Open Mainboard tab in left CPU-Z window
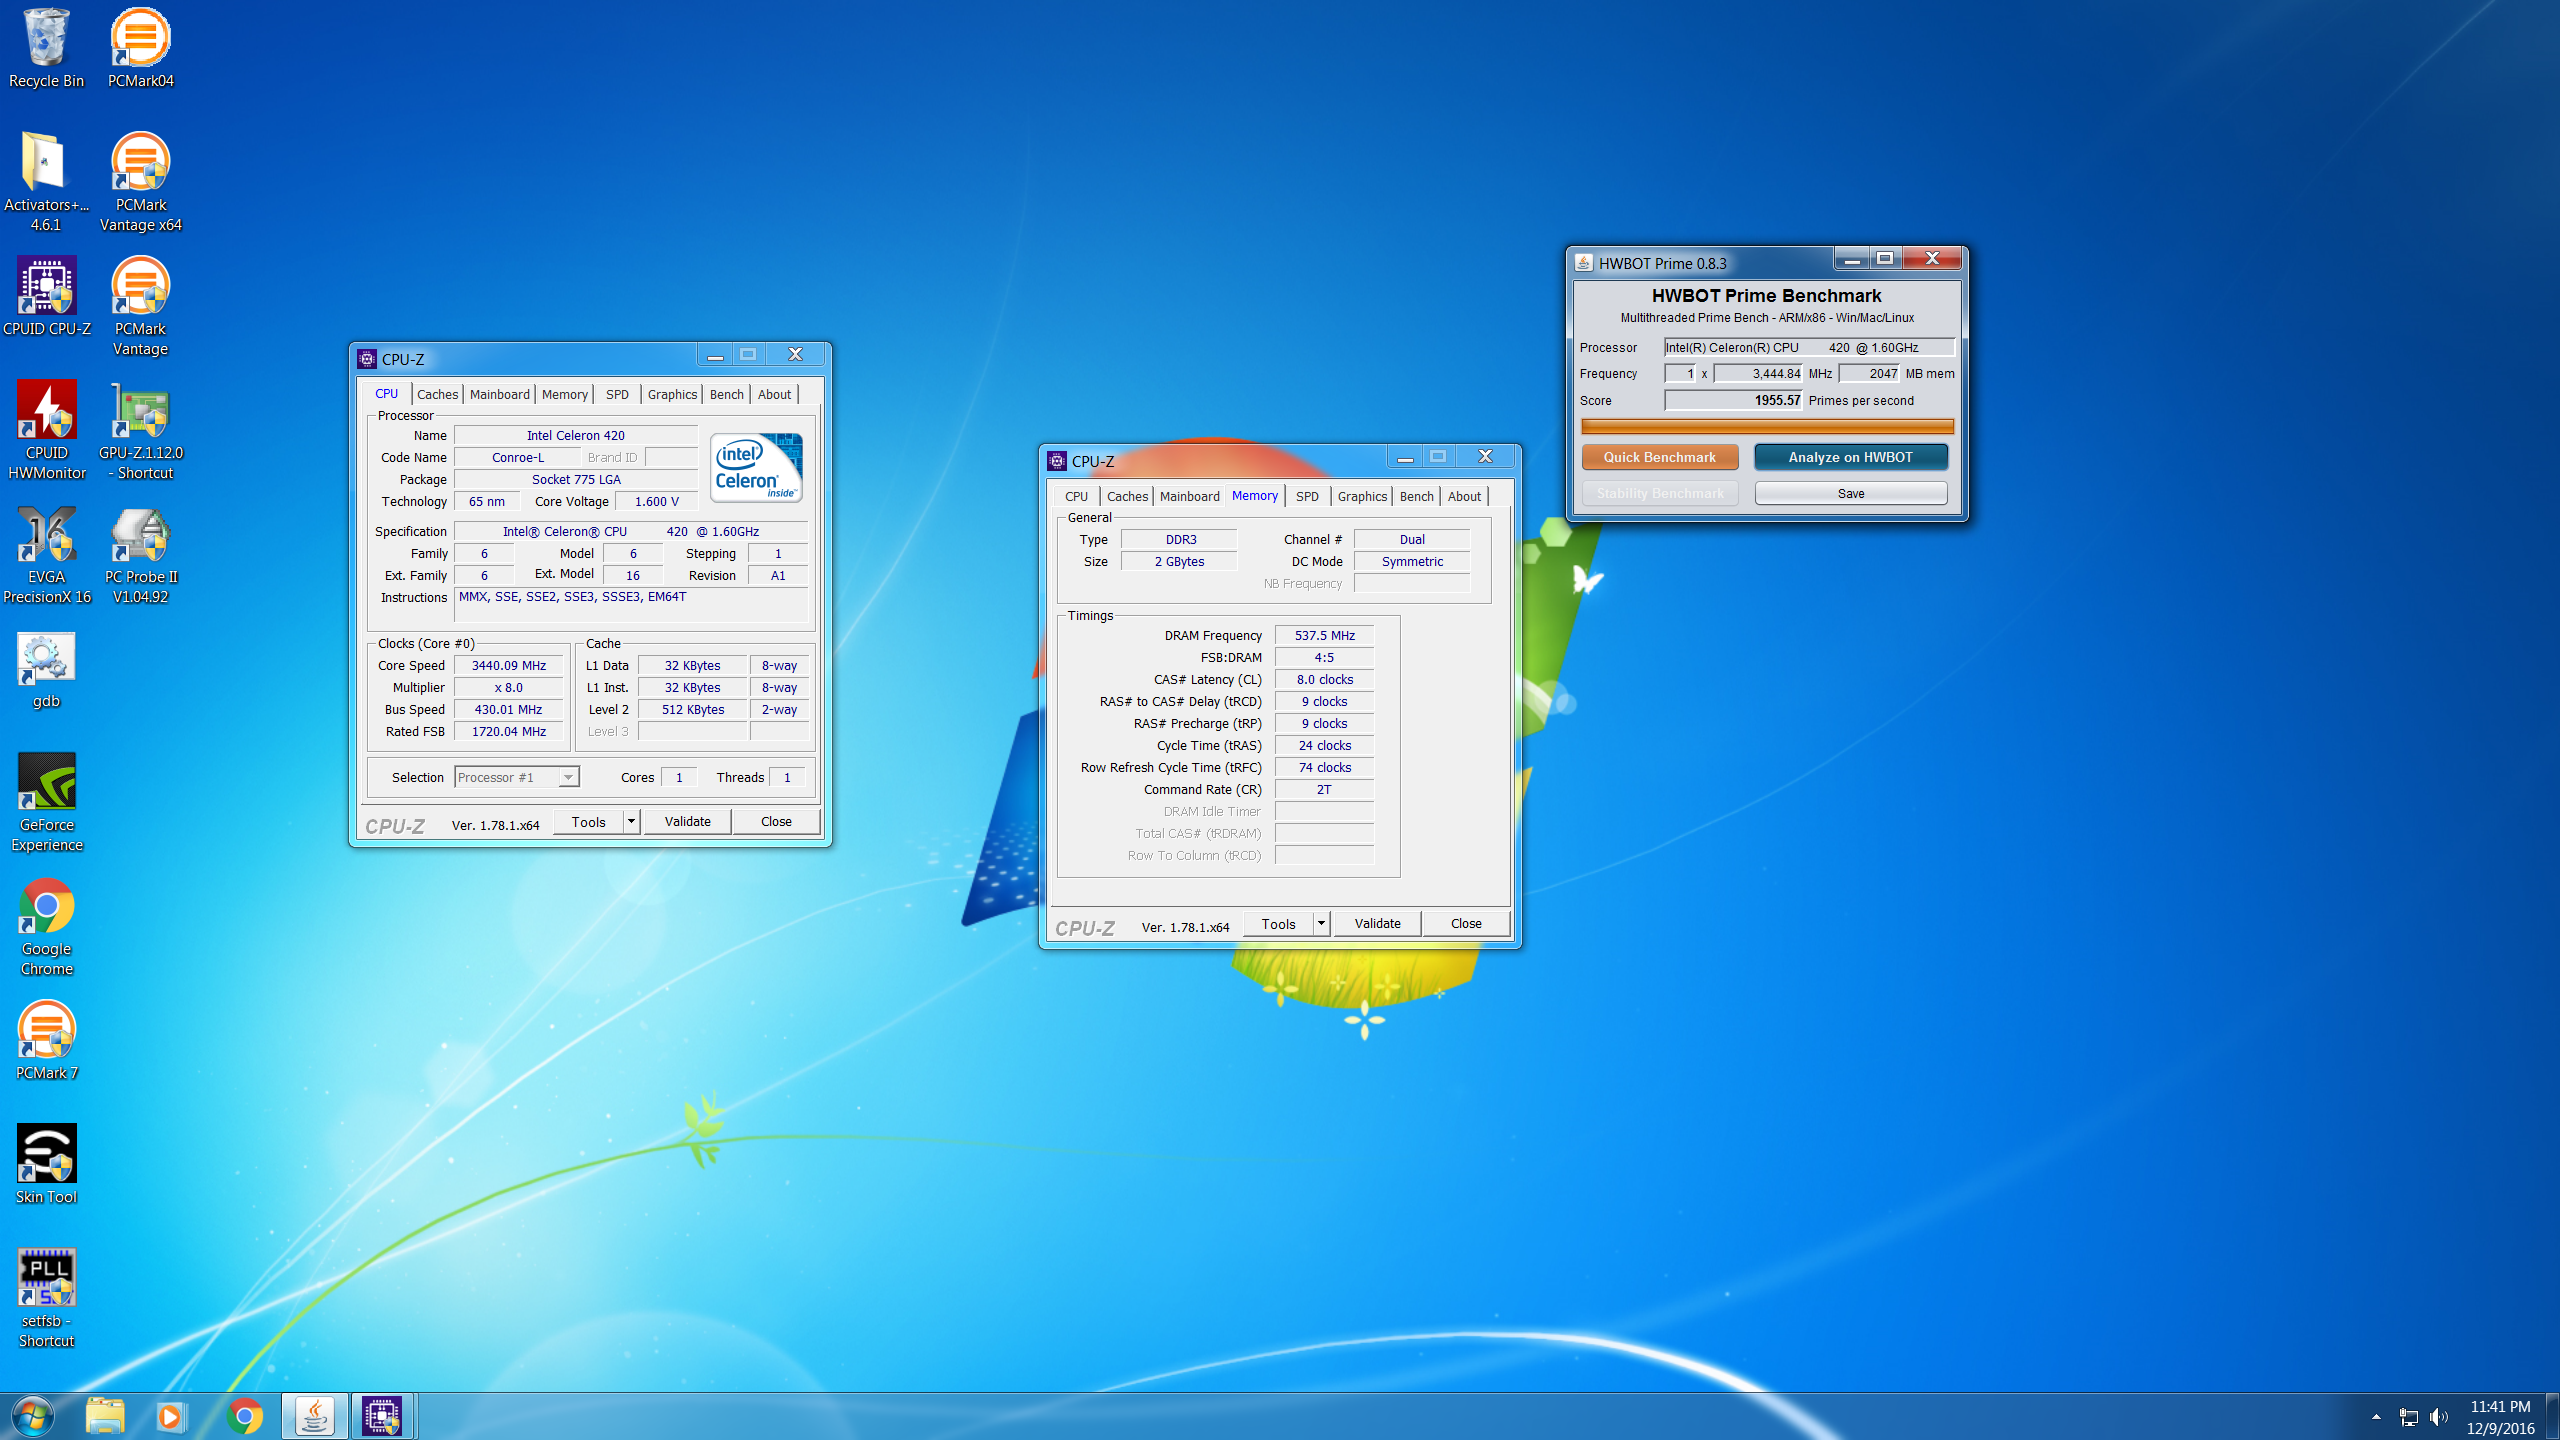This screenshot has width=2560, height=1440. tap(499, 394)
